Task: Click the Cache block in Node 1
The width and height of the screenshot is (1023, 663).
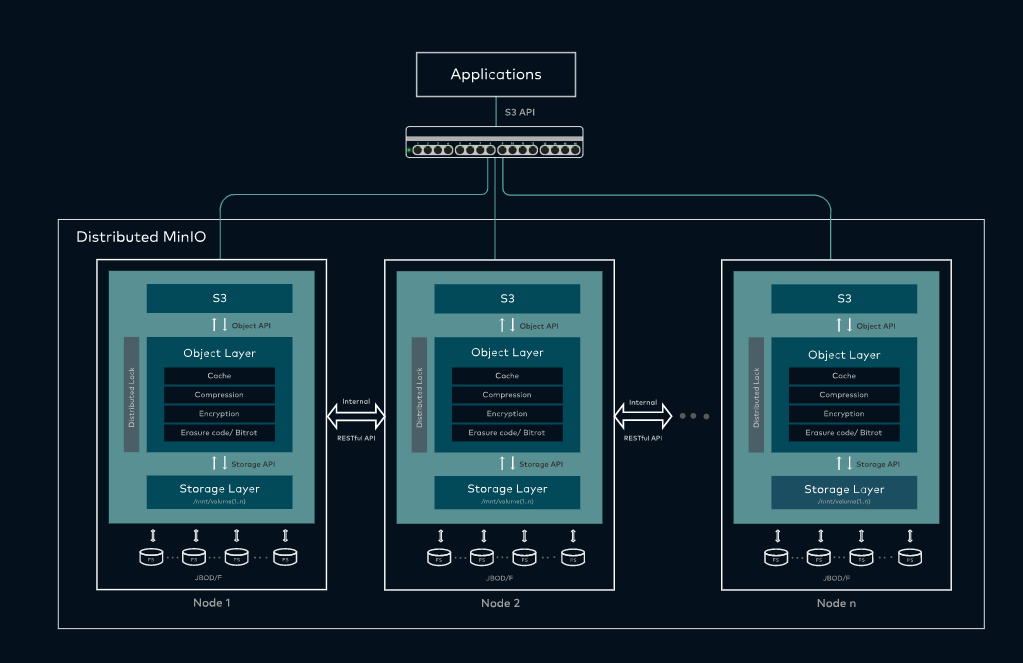Action: (x=219, y=376)
